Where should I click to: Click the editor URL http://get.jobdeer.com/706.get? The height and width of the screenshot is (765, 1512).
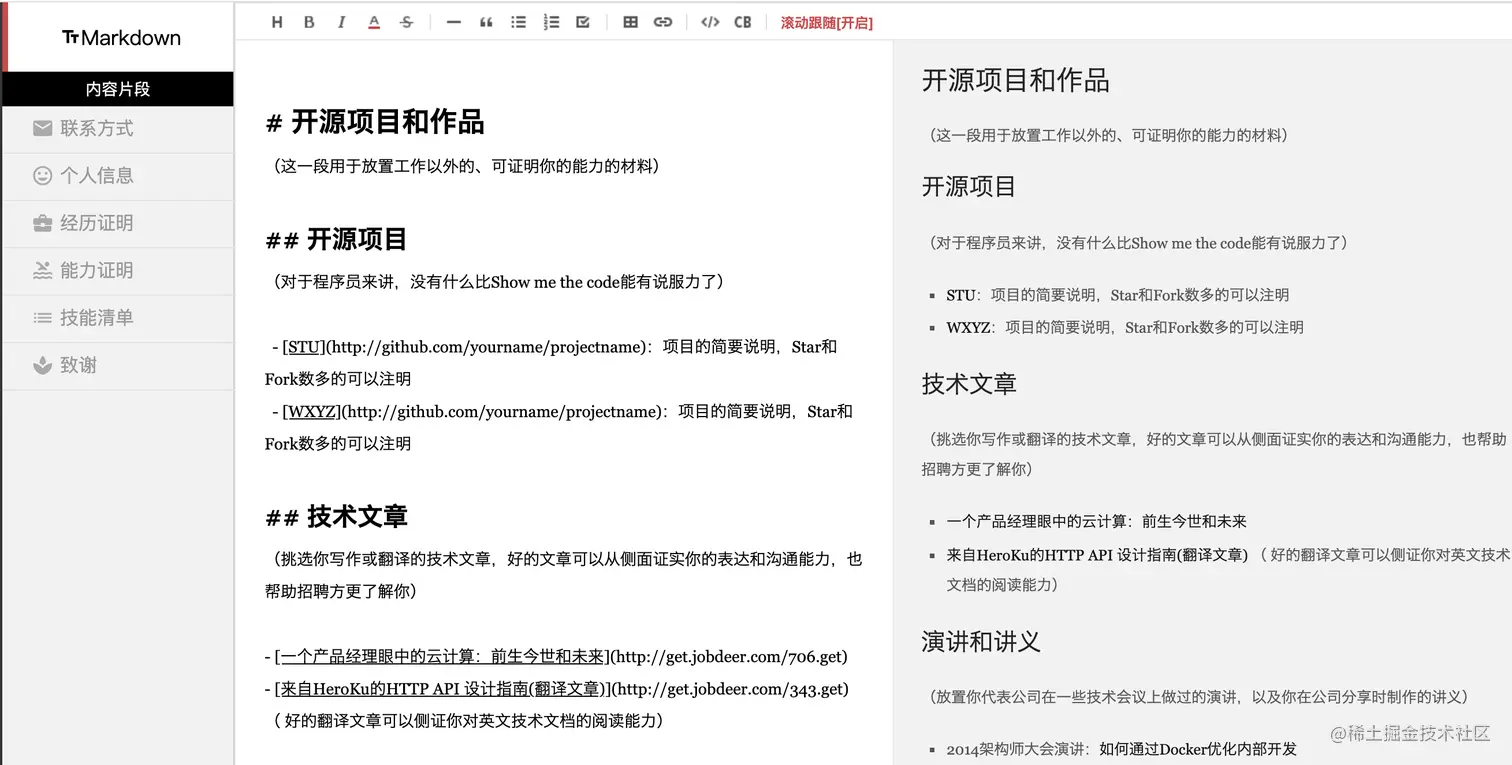(x=729, y=657)
